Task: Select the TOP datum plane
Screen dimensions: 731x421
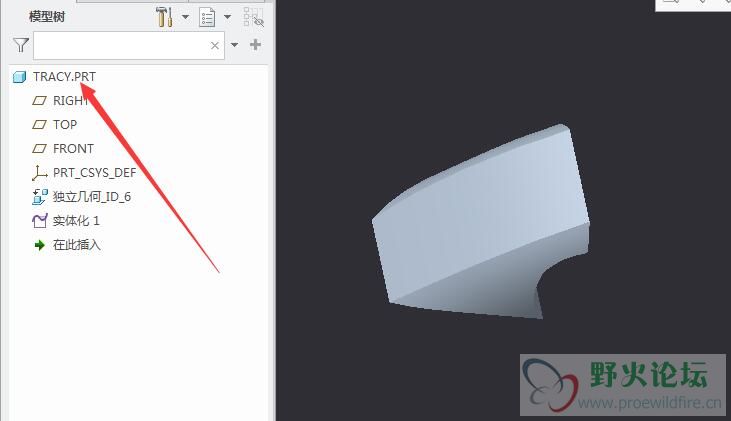Action: pyautogui.click(x=65, y=125)
